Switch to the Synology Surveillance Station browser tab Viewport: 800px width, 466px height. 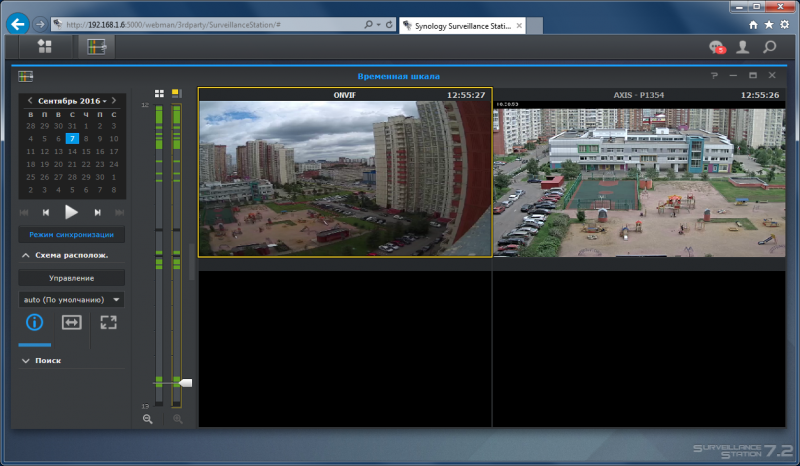coord(462,26)
